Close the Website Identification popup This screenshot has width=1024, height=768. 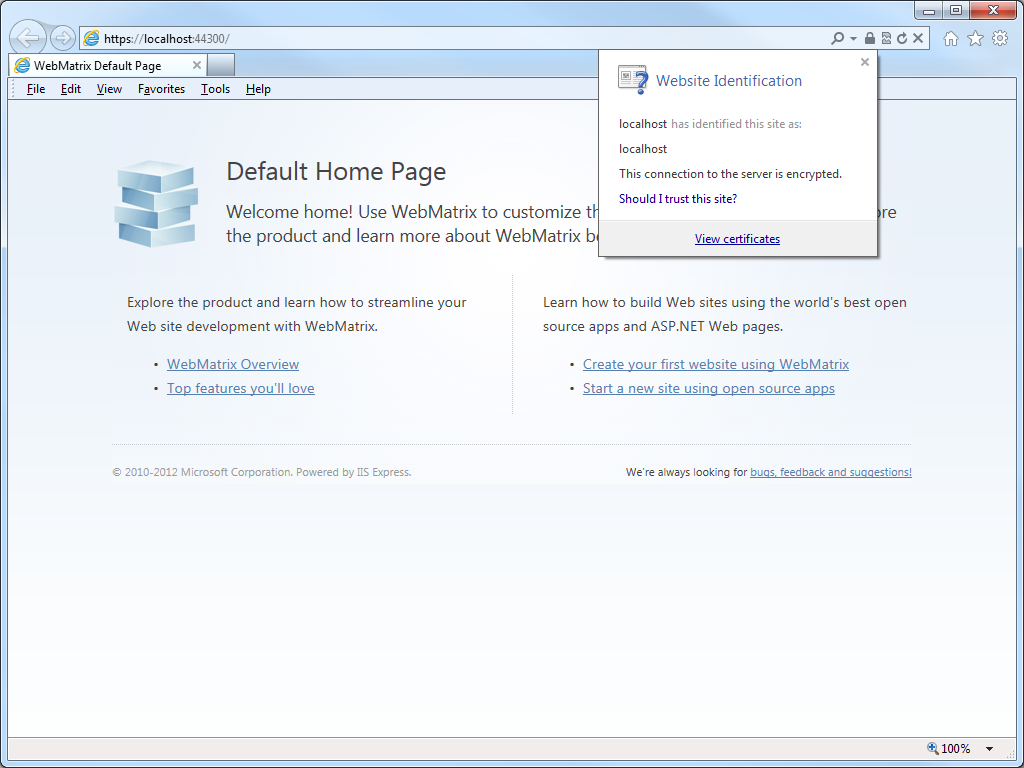pyautogui.click(x=865, y=62)
